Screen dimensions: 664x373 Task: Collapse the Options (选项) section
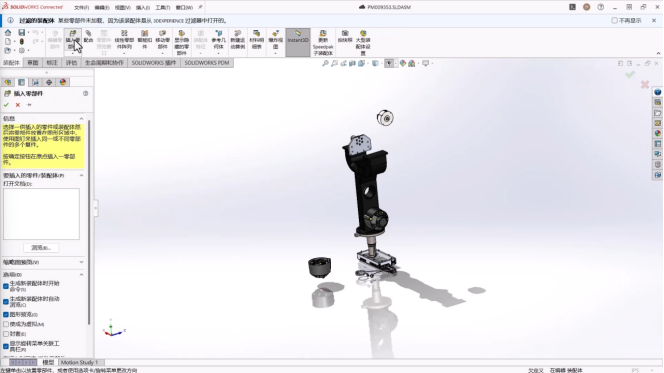(x=81, y=274)
